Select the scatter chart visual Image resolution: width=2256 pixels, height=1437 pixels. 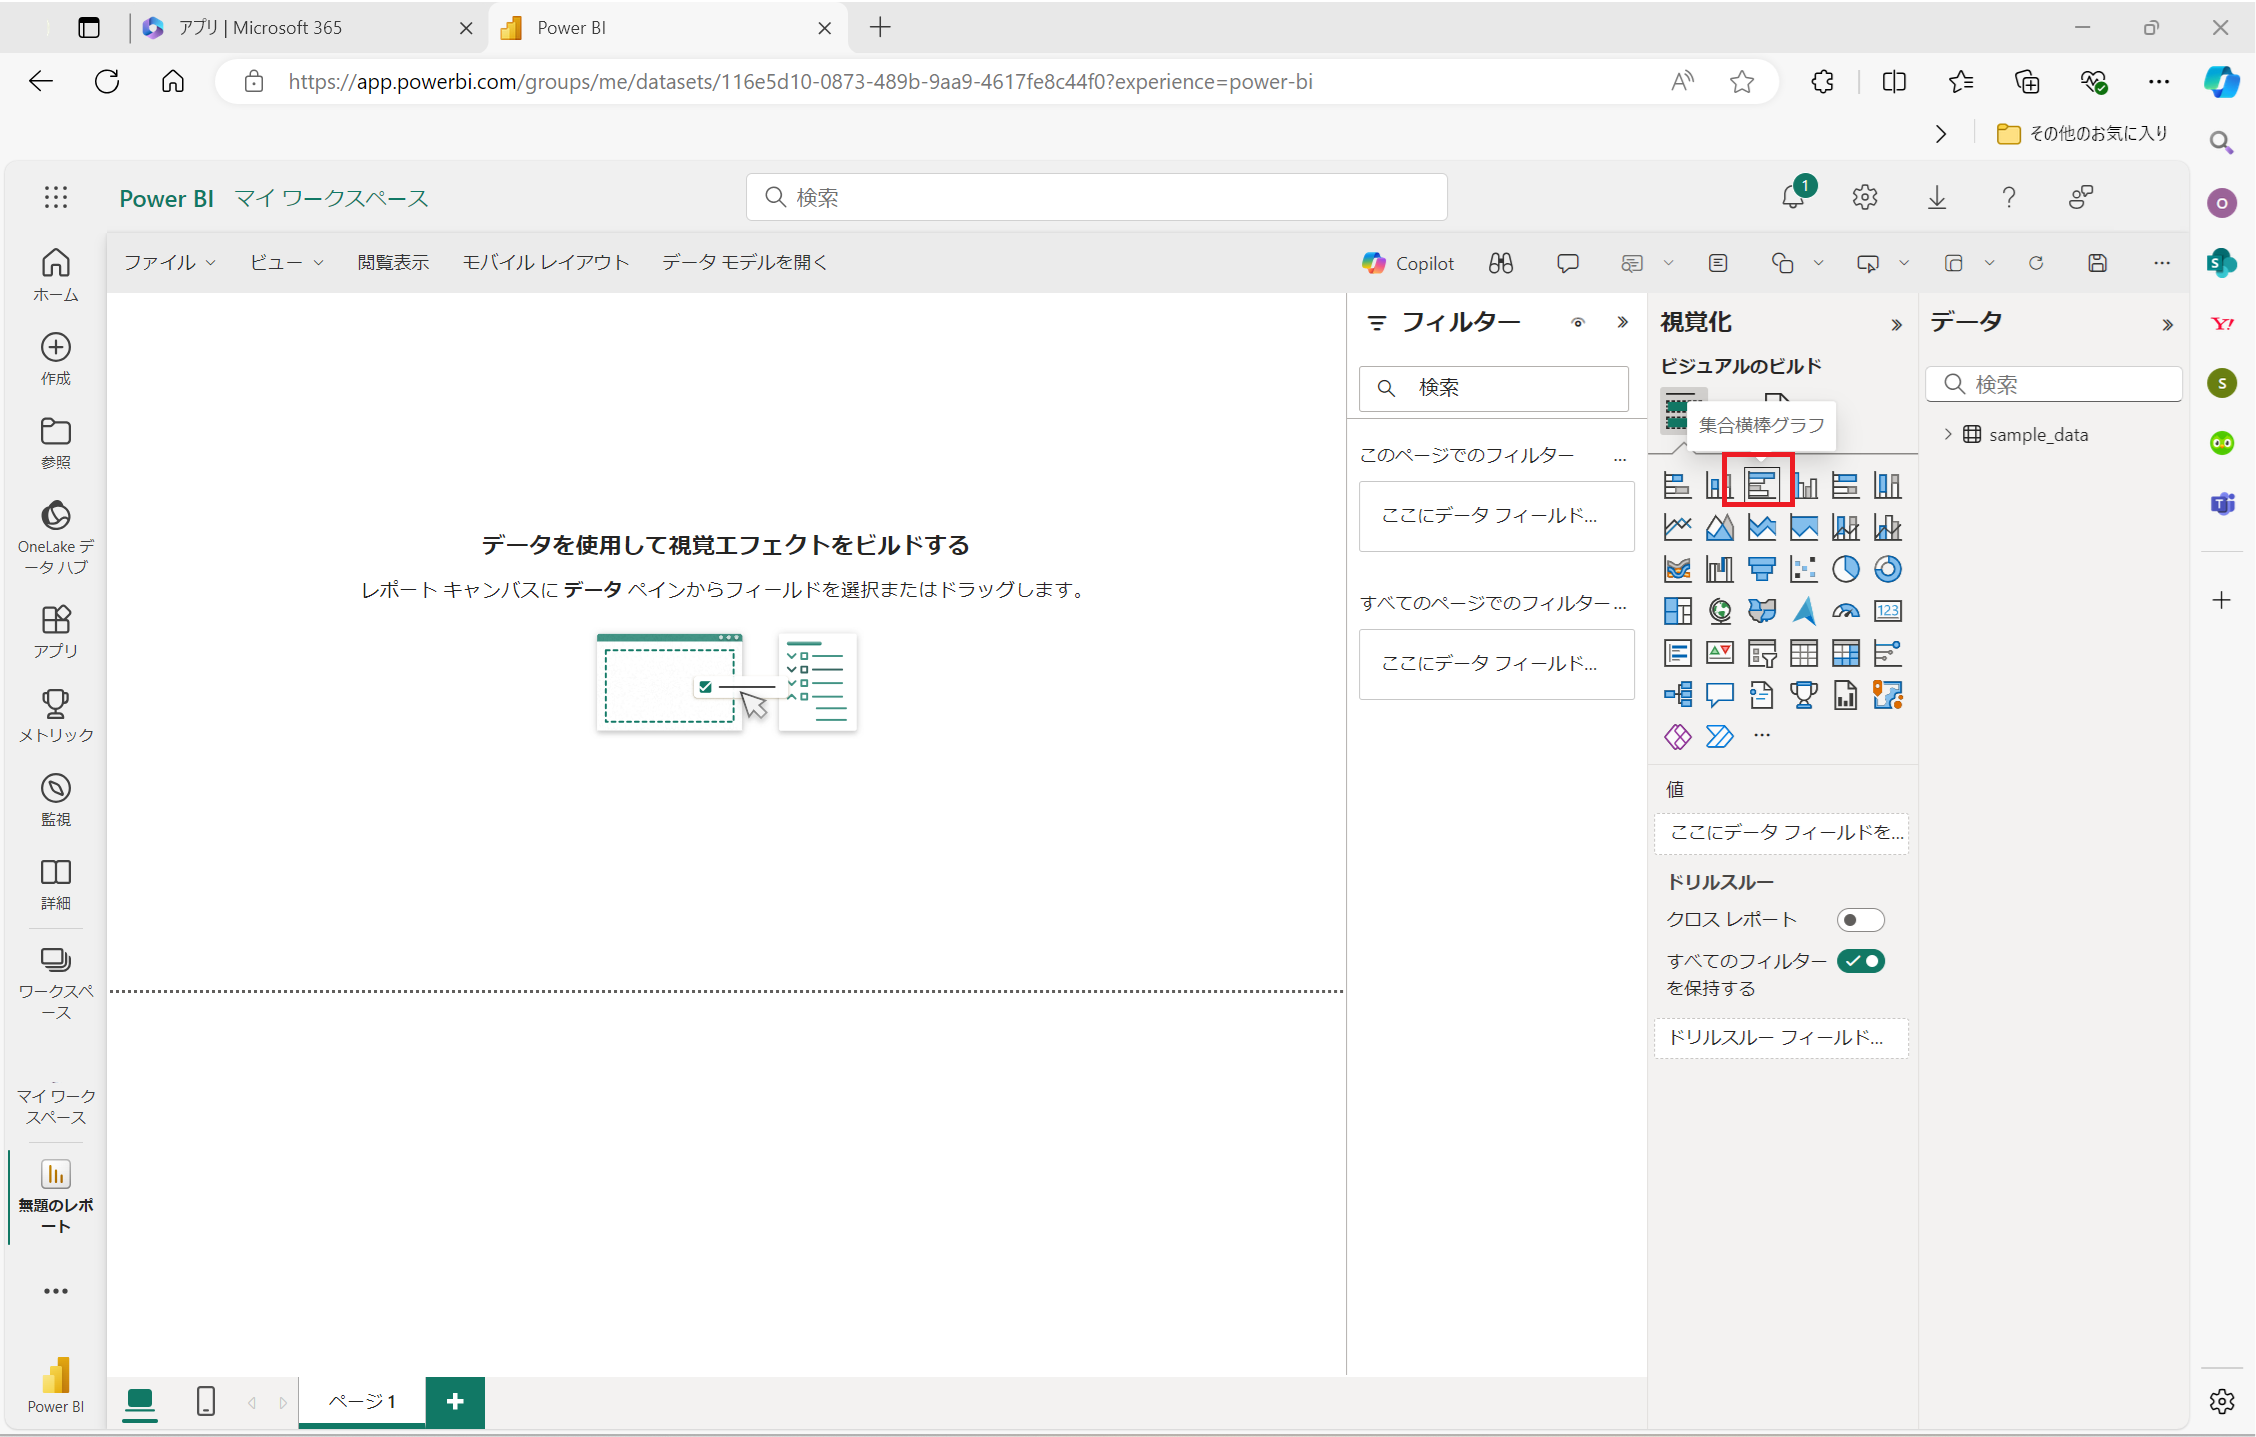click(1803, 569)
